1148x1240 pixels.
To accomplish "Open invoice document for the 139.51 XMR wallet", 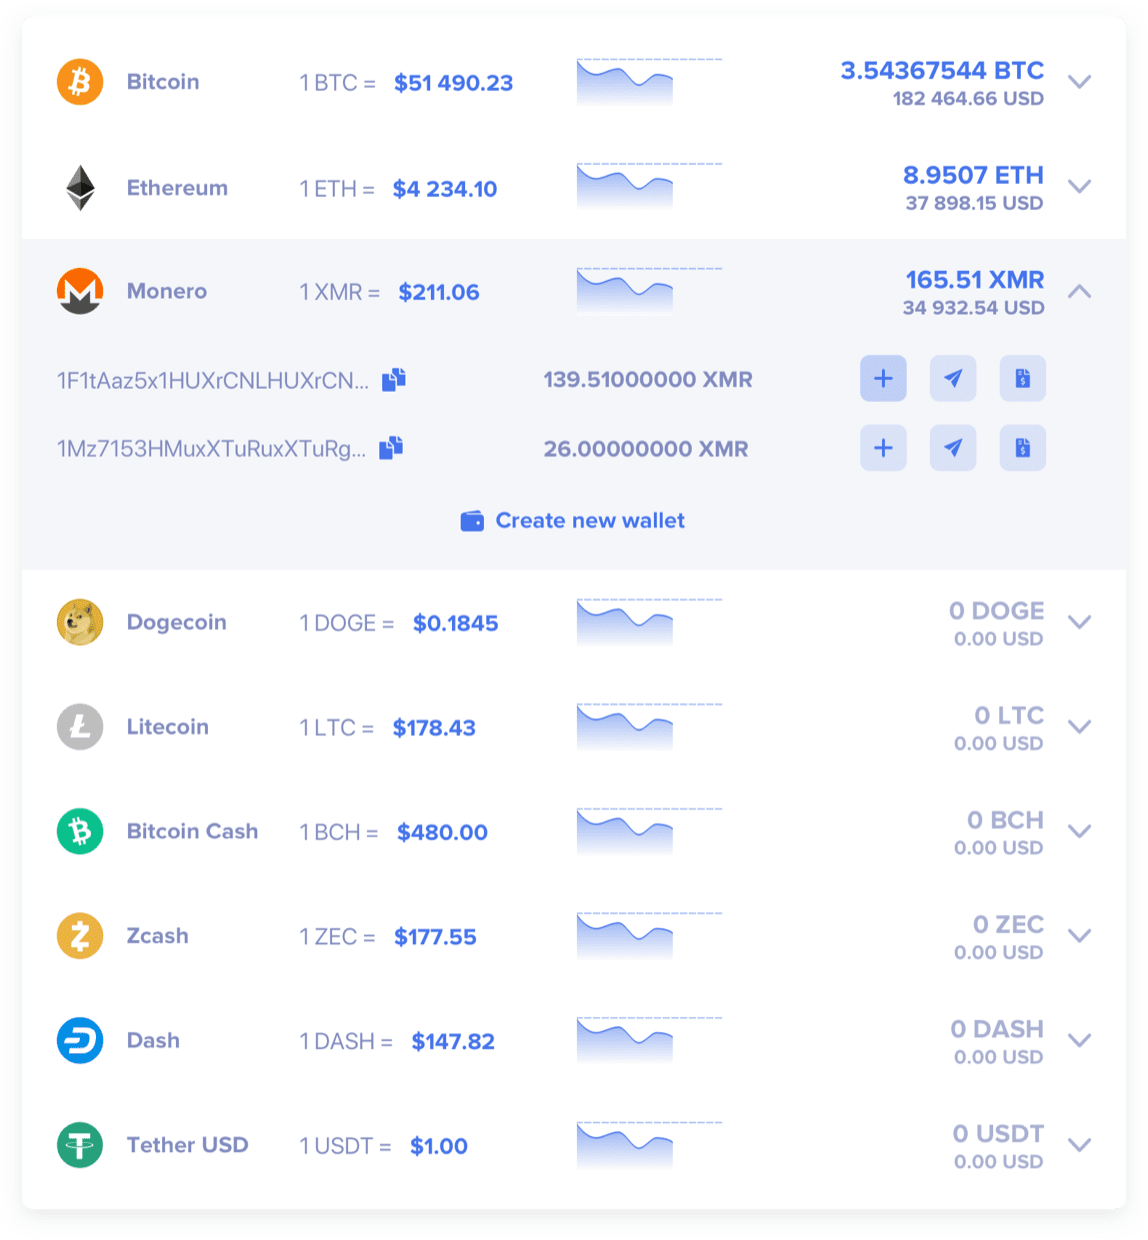I will [x=1023, y=378].
